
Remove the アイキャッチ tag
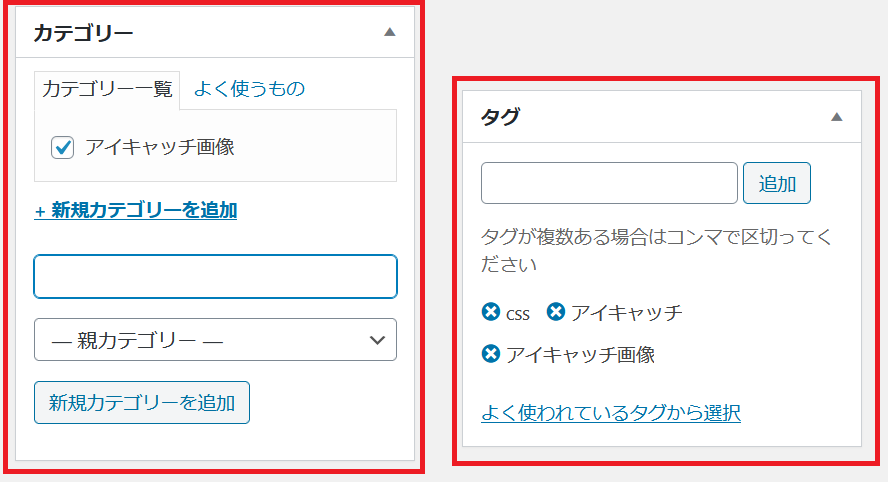coord(556,313)
